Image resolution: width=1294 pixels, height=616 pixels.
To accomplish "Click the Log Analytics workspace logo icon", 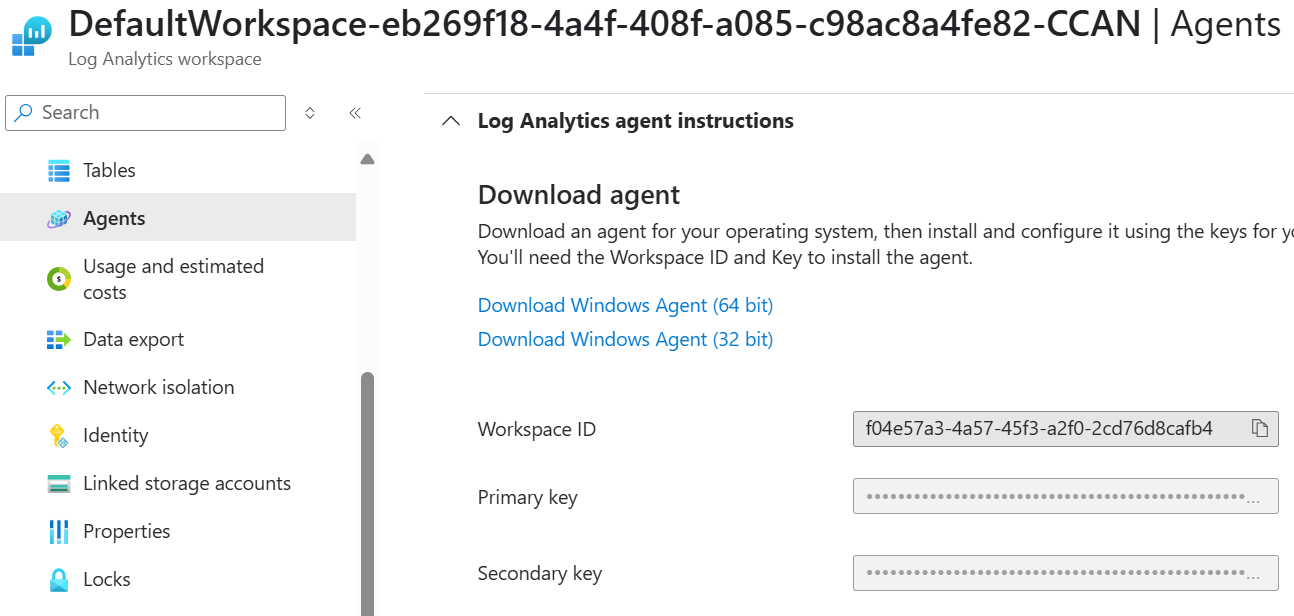I will point(31,36).
